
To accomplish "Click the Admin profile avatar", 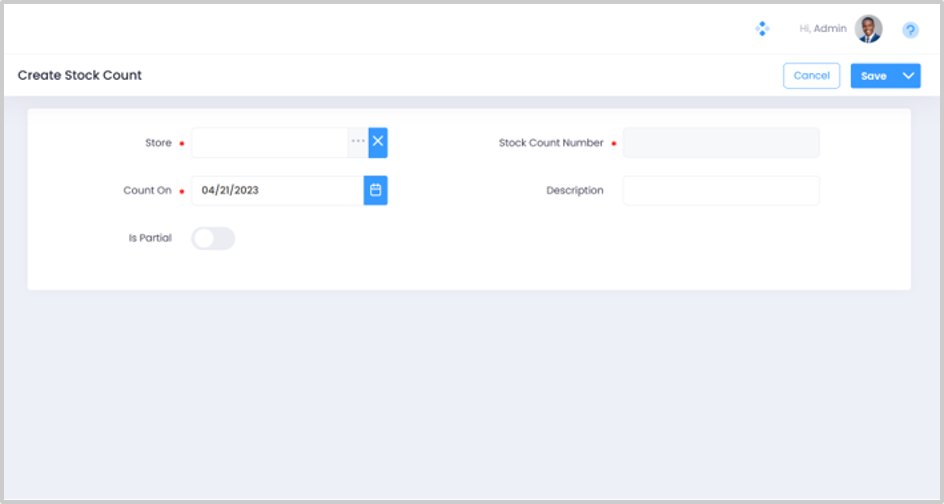I will 868,29.
